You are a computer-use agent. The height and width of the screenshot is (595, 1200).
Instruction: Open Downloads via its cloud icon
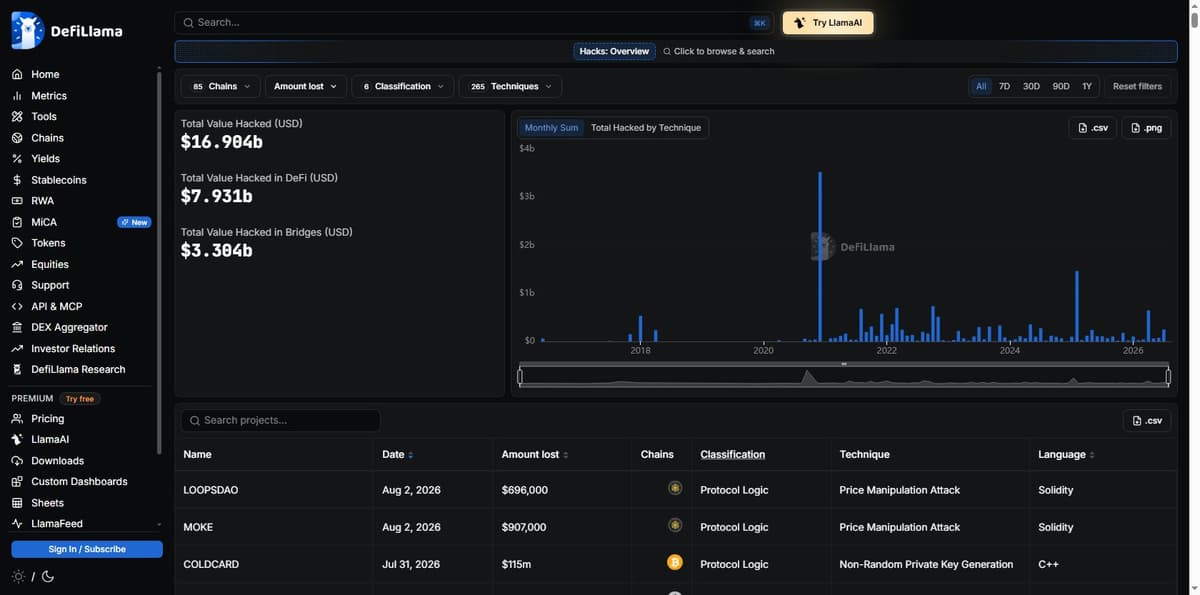[17, 461]
